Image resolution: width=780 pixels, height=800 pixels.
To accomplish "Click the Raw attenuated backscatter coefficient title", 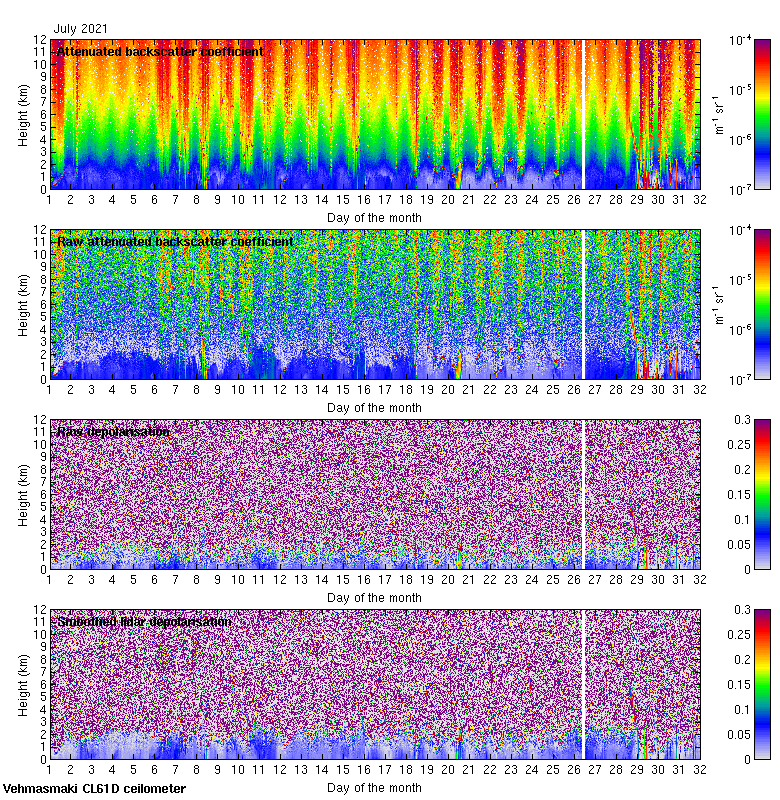I will click(x=175, y=242).
